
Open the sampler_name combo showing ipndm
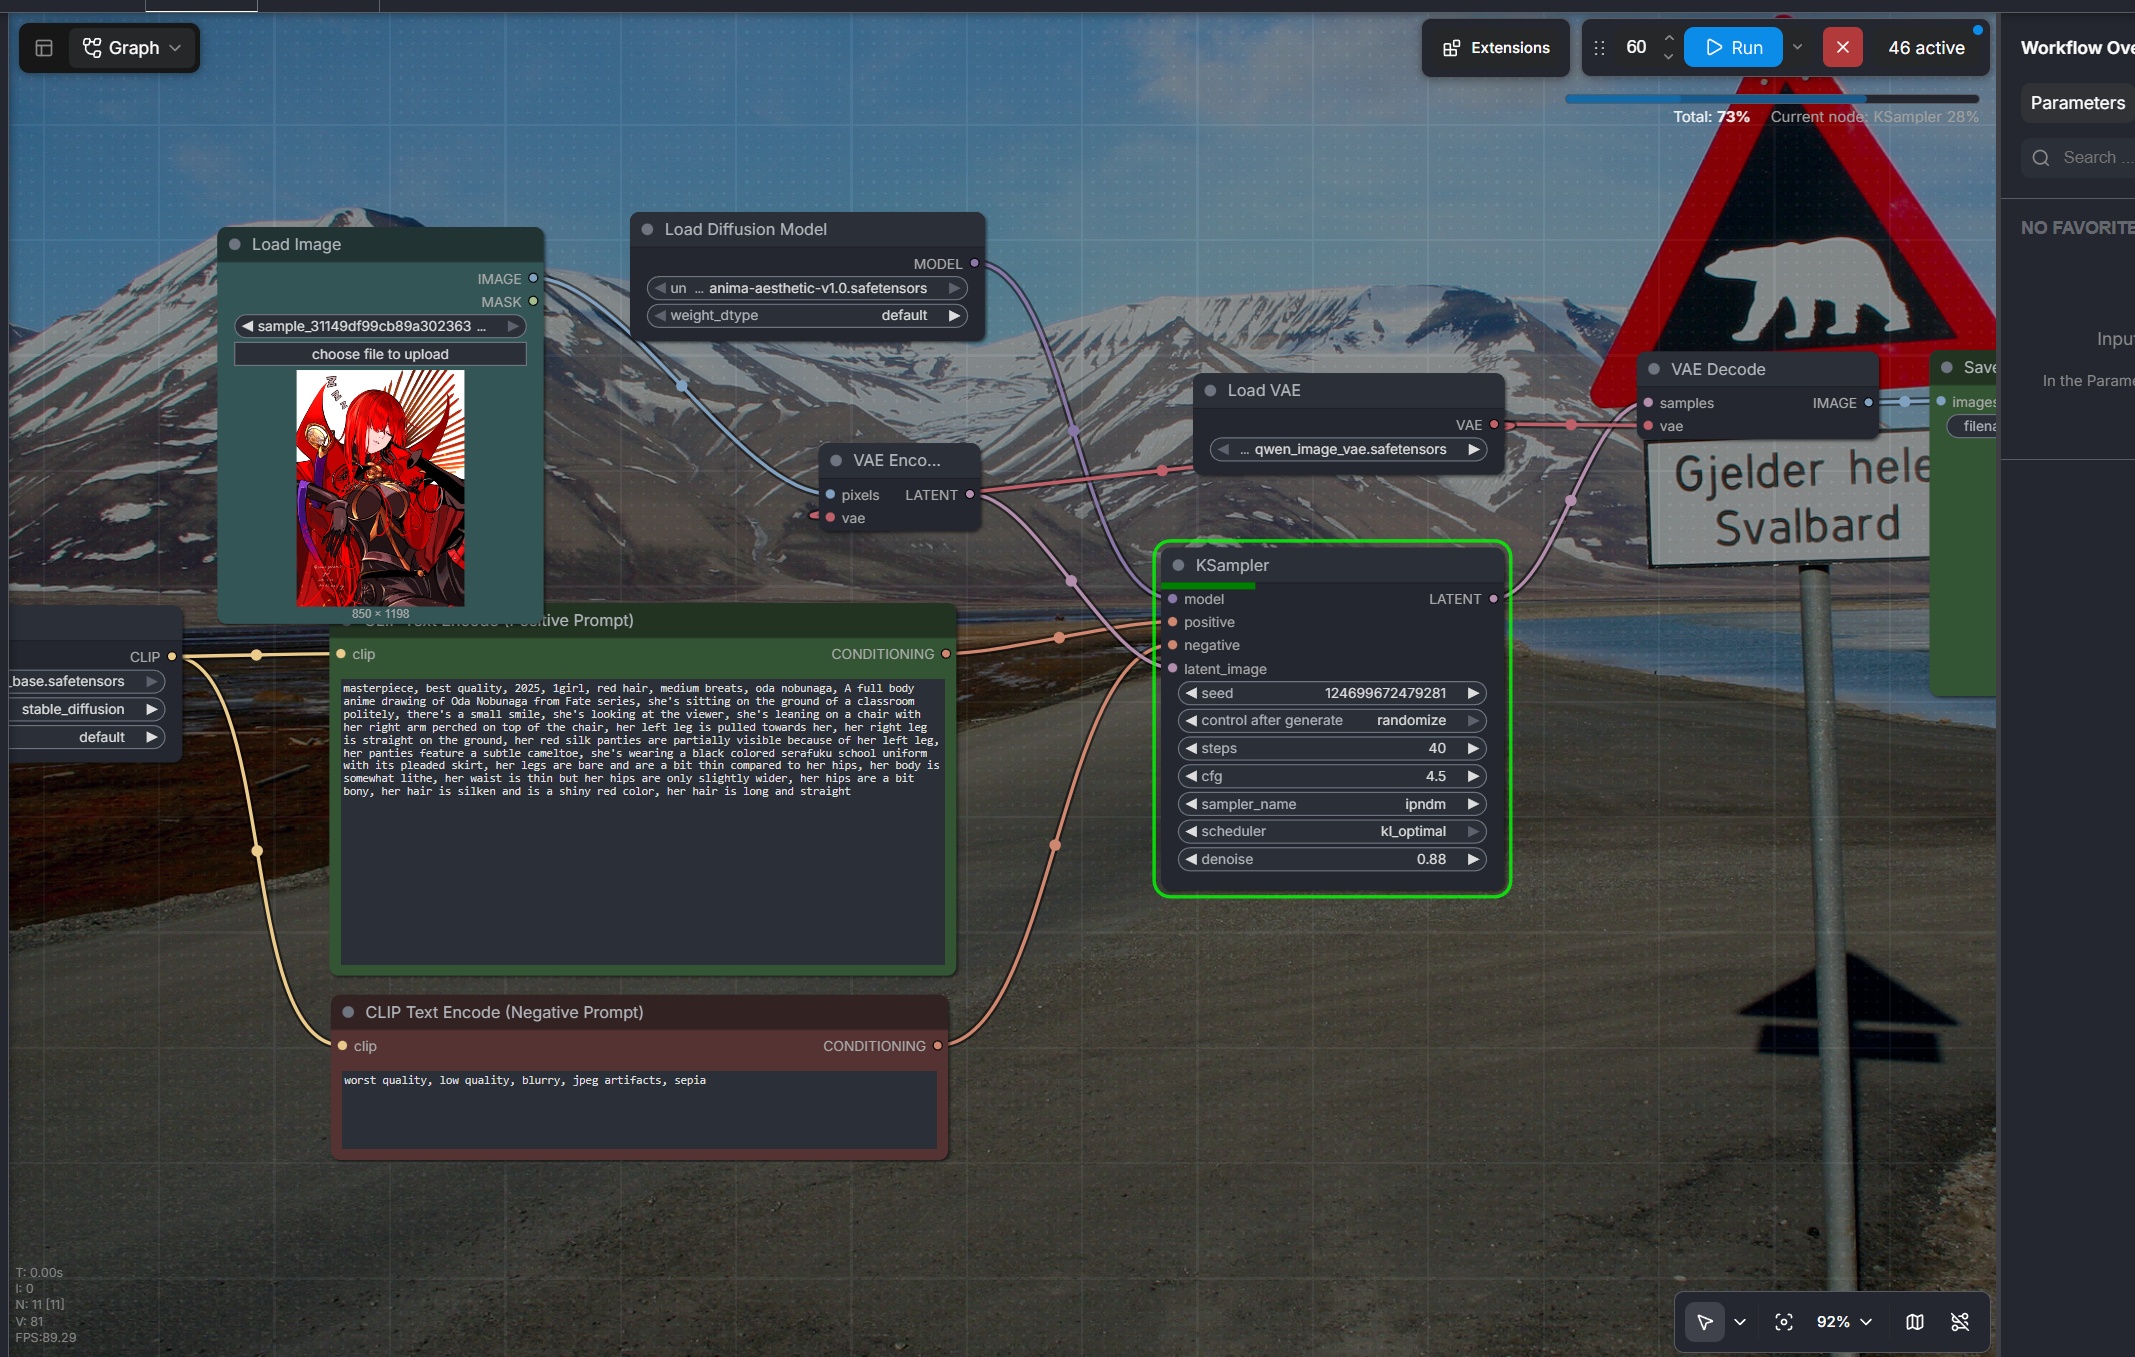click(1332, 804)
